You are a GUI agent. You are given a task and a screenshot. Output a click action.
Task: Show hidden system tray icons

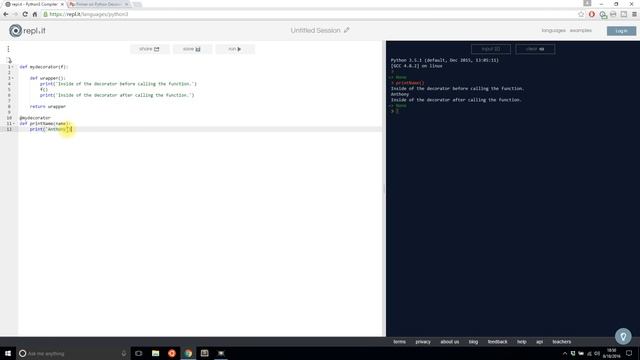pos(565,353)
